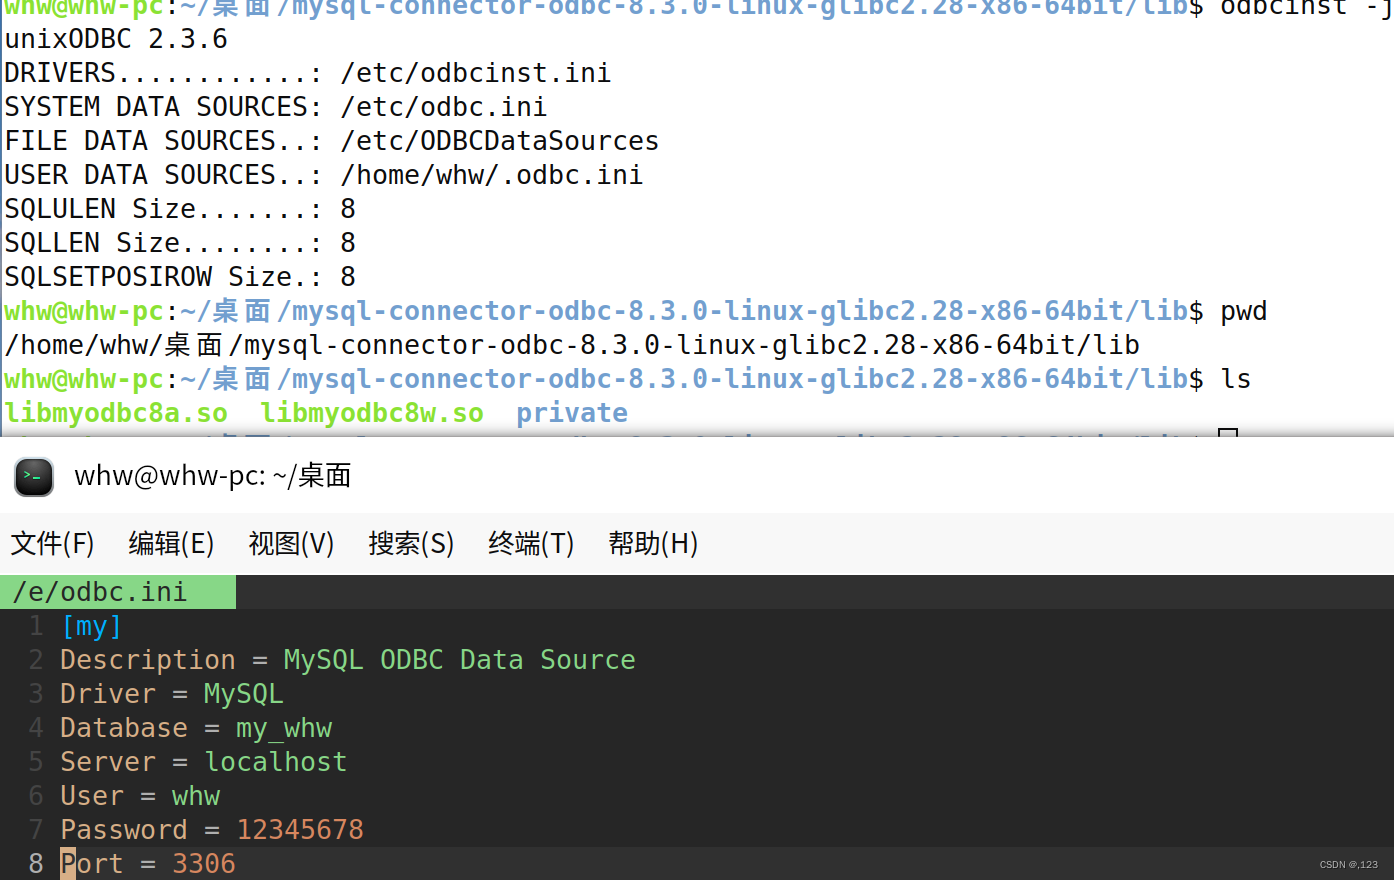
Task: Select the /e/odbc.ini tab label
Action: (x=98, y=591)
